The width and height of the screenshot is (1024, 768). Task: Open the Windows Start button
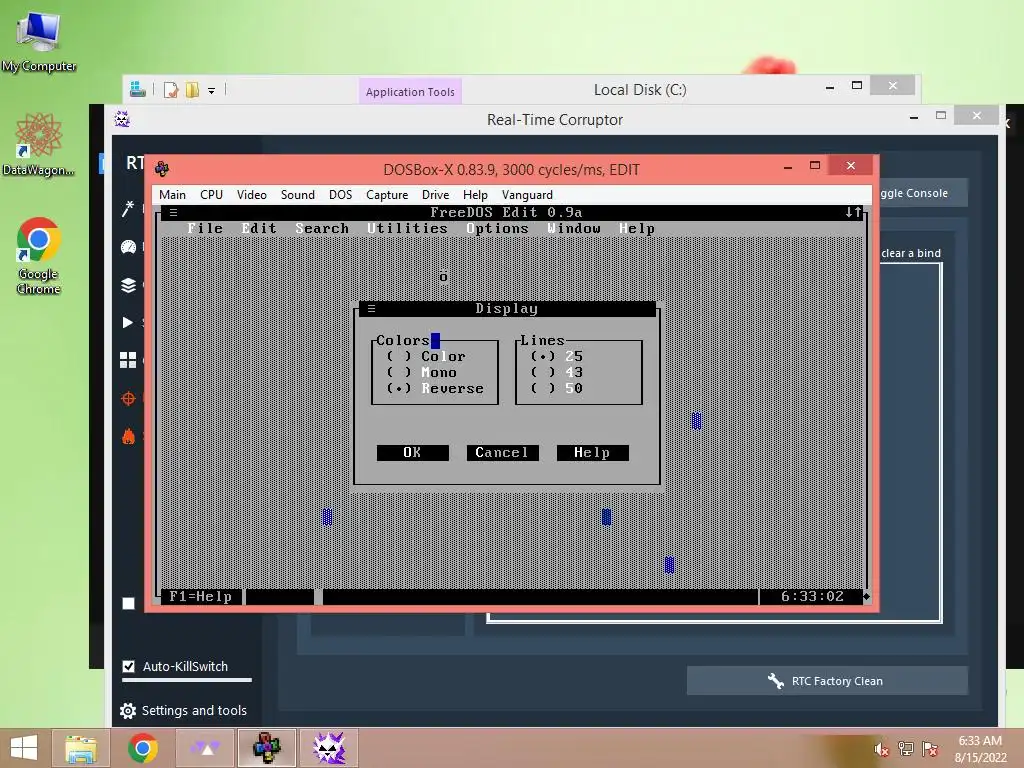(24, 748)
